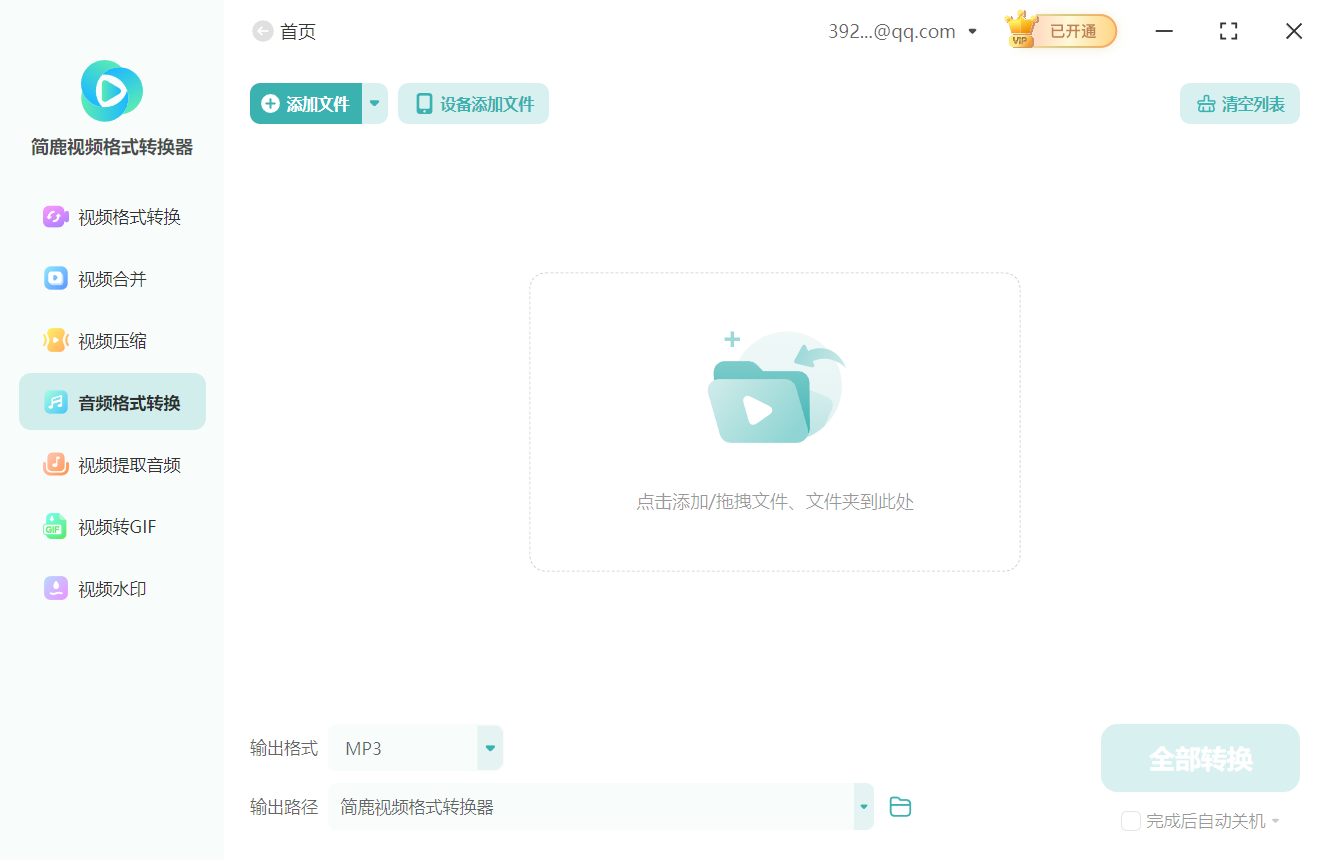Click the VIP 已开通 crown badge

tap(1059, 31)
